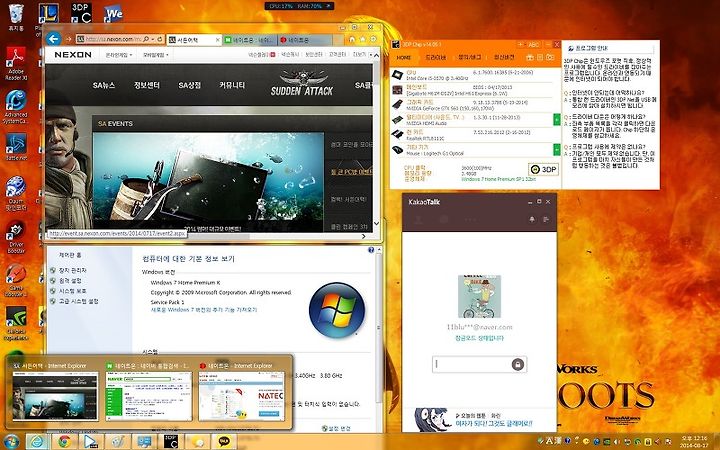
Task: Select 네이트온 Internet Explorer preview thumbnail
Action: 242,396
